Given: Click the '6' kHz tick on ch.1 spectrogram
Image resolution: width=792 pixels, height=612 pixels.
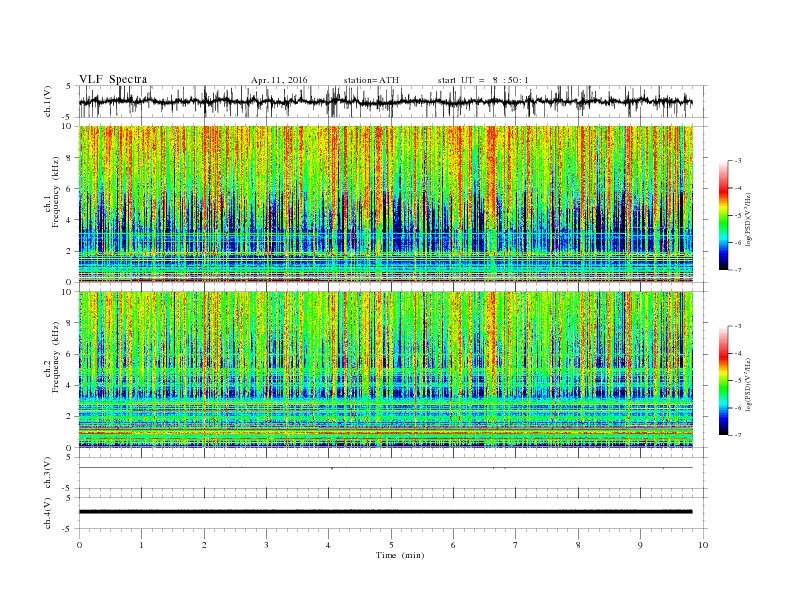Looking at the screenshot, I should [x=69, y=189].
